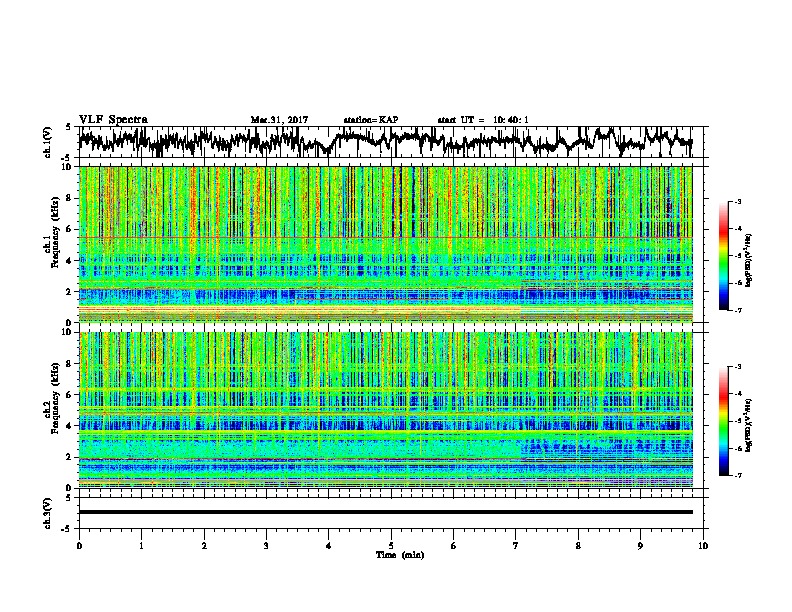Image resolution: width=792 pixels, height=612 pixels.
Task: Click the ch.1 spectrogram panel
Action: click(385, 244)
